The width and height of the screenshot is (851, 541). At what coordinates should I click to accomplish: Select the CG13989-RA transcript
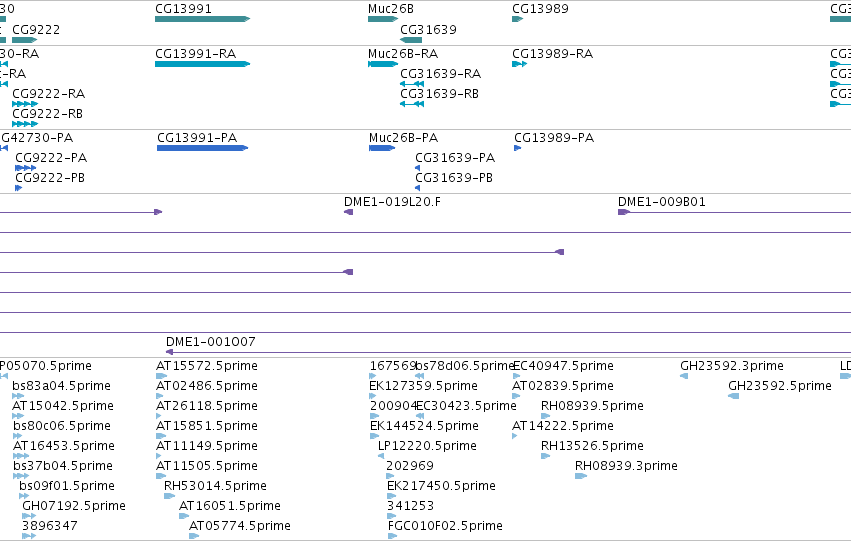click(x=519, y=64)
